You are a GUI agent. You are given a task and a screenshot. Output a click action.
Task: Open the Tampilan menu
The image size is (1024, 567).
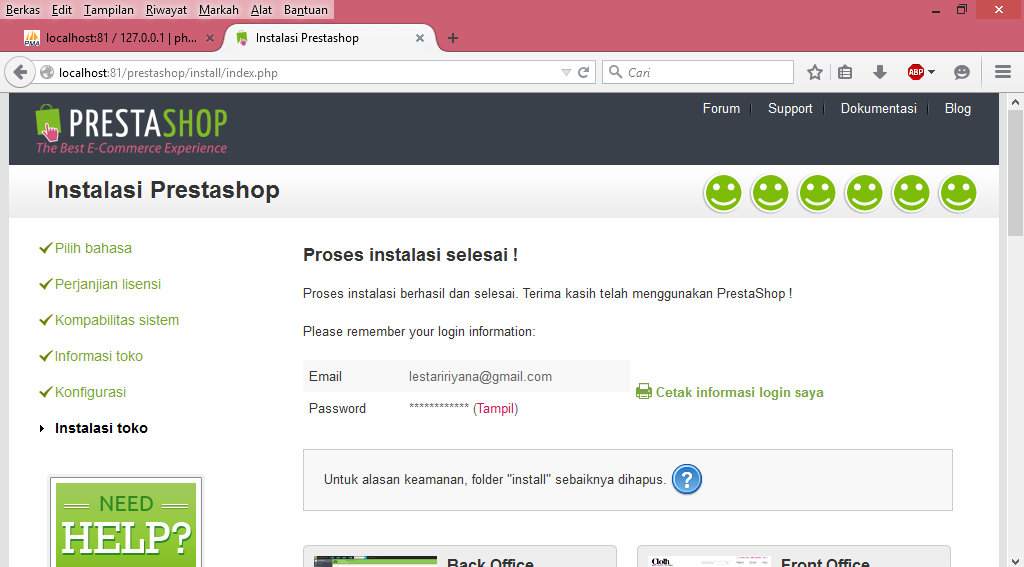(x=108, y=10)
